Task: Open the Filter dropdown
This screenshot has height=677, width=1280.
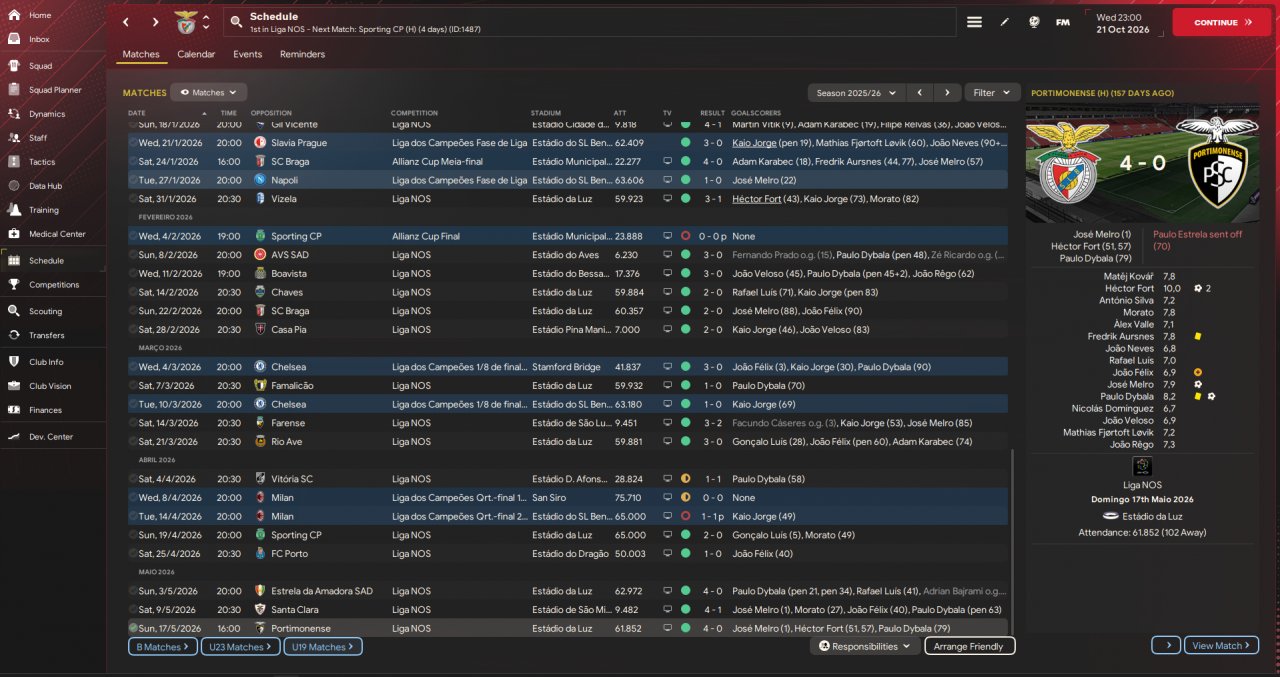Action: tap(992, 92)
